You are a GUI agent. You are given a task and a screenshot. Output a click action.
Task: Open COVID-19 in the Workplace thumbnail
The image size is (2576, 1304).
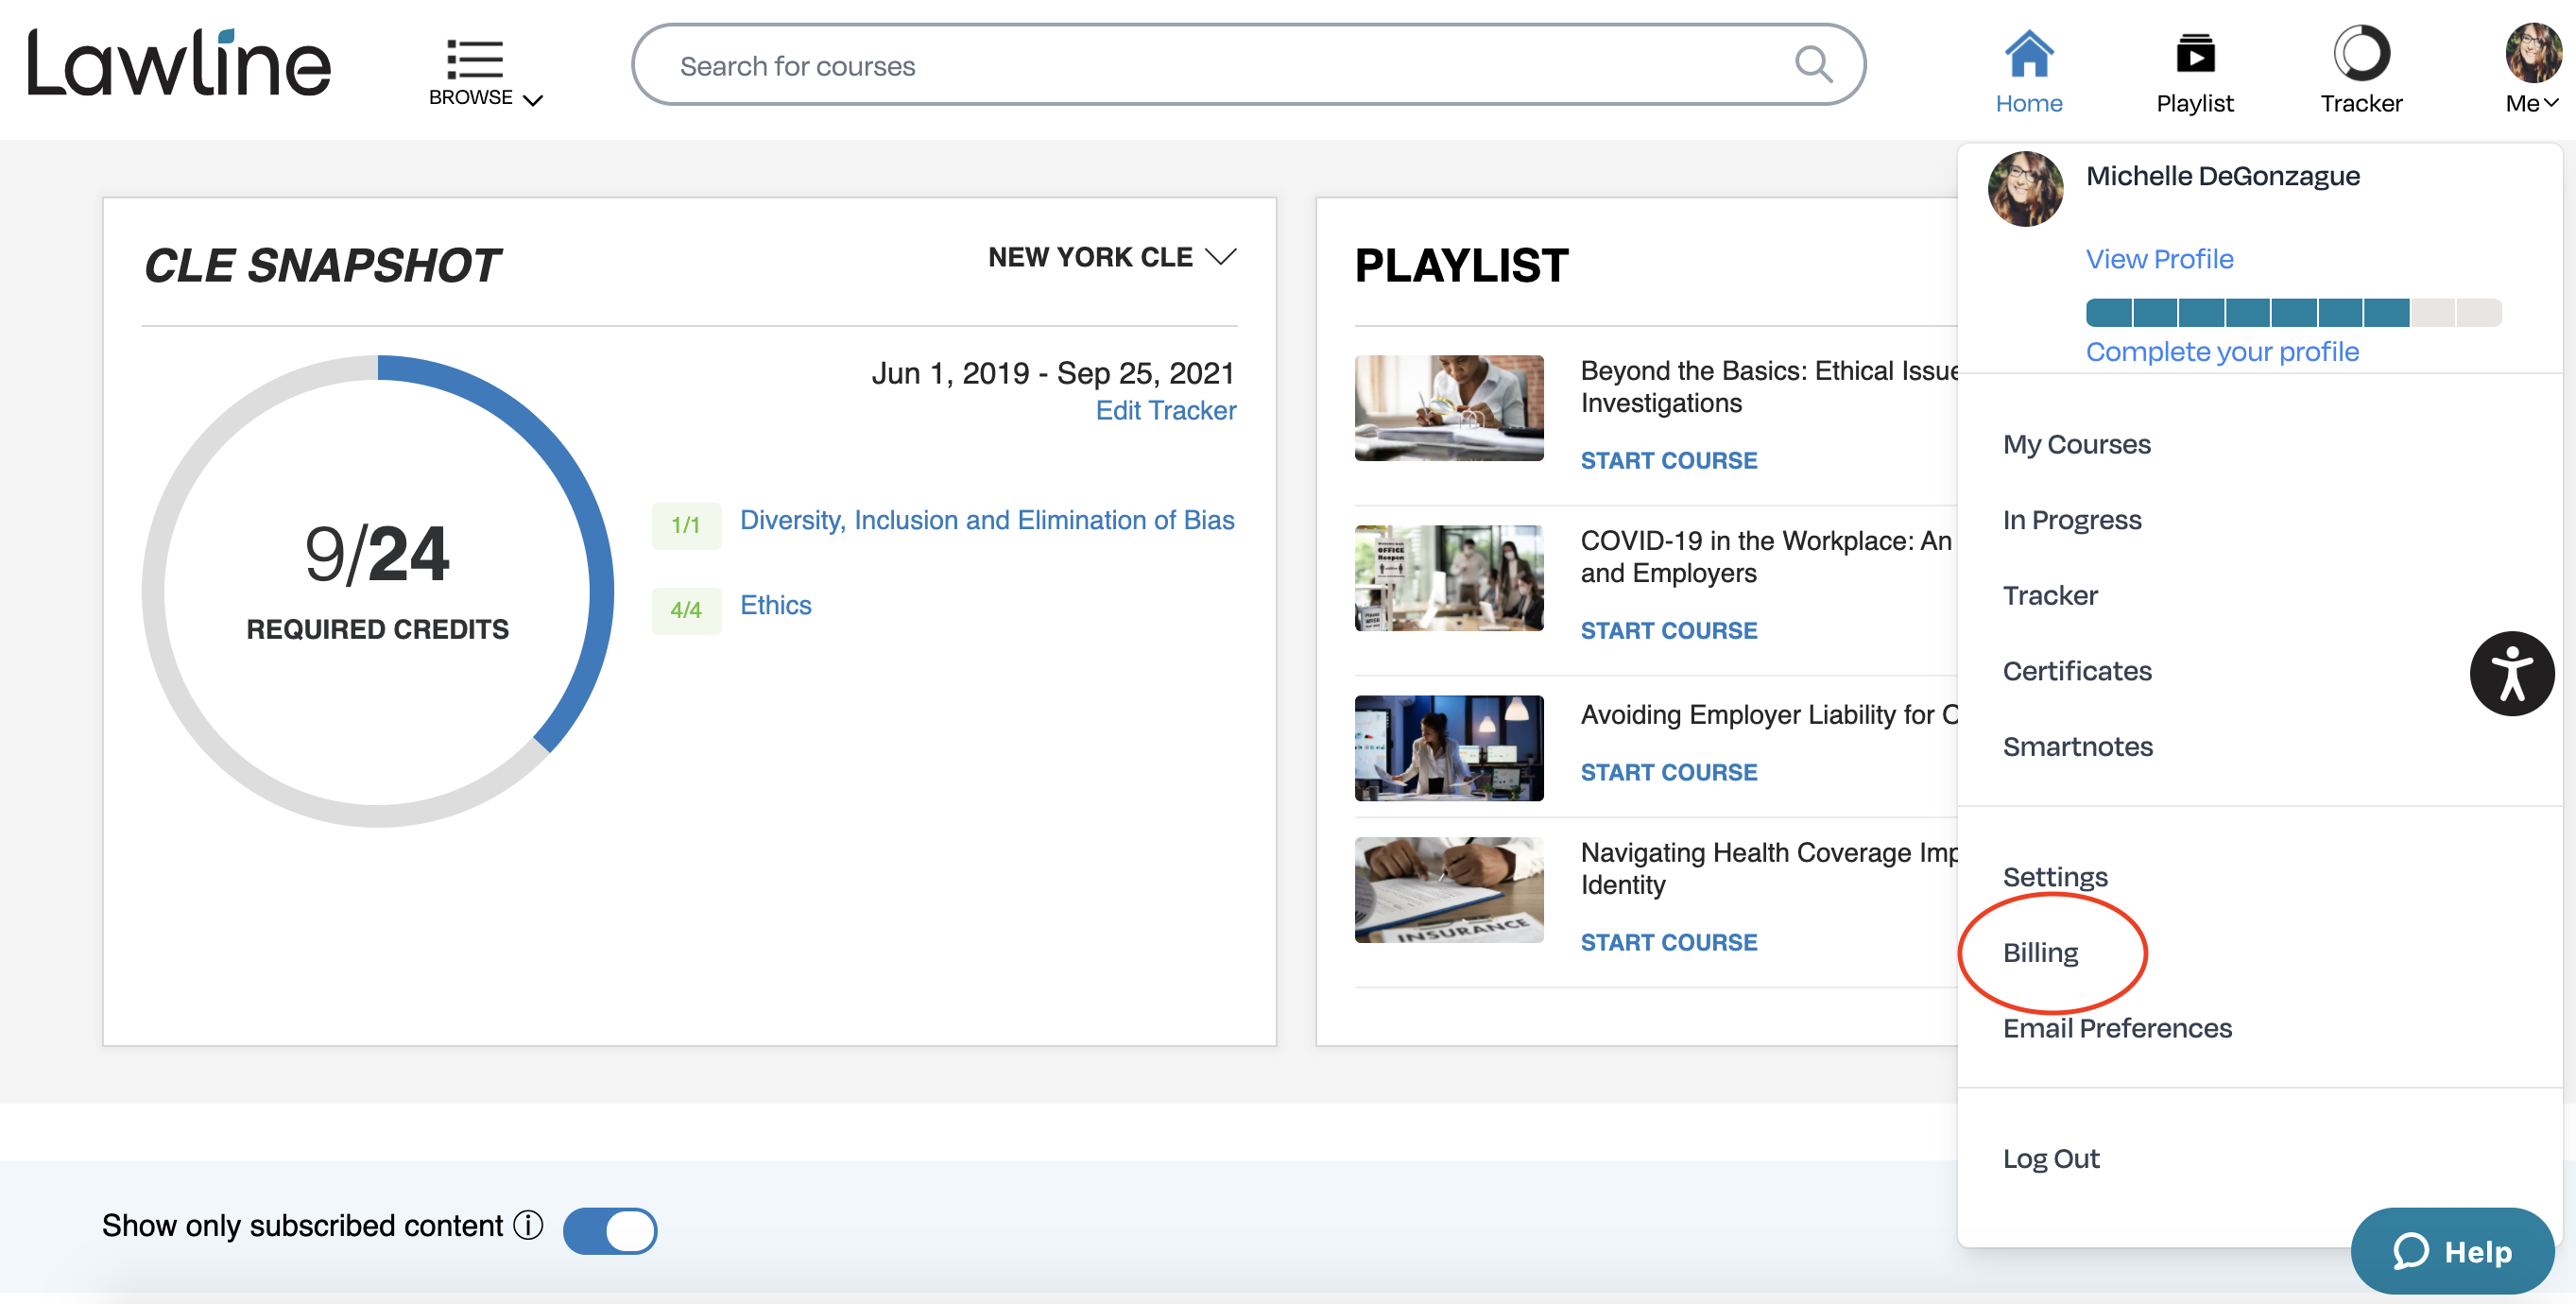[1448, 577]
